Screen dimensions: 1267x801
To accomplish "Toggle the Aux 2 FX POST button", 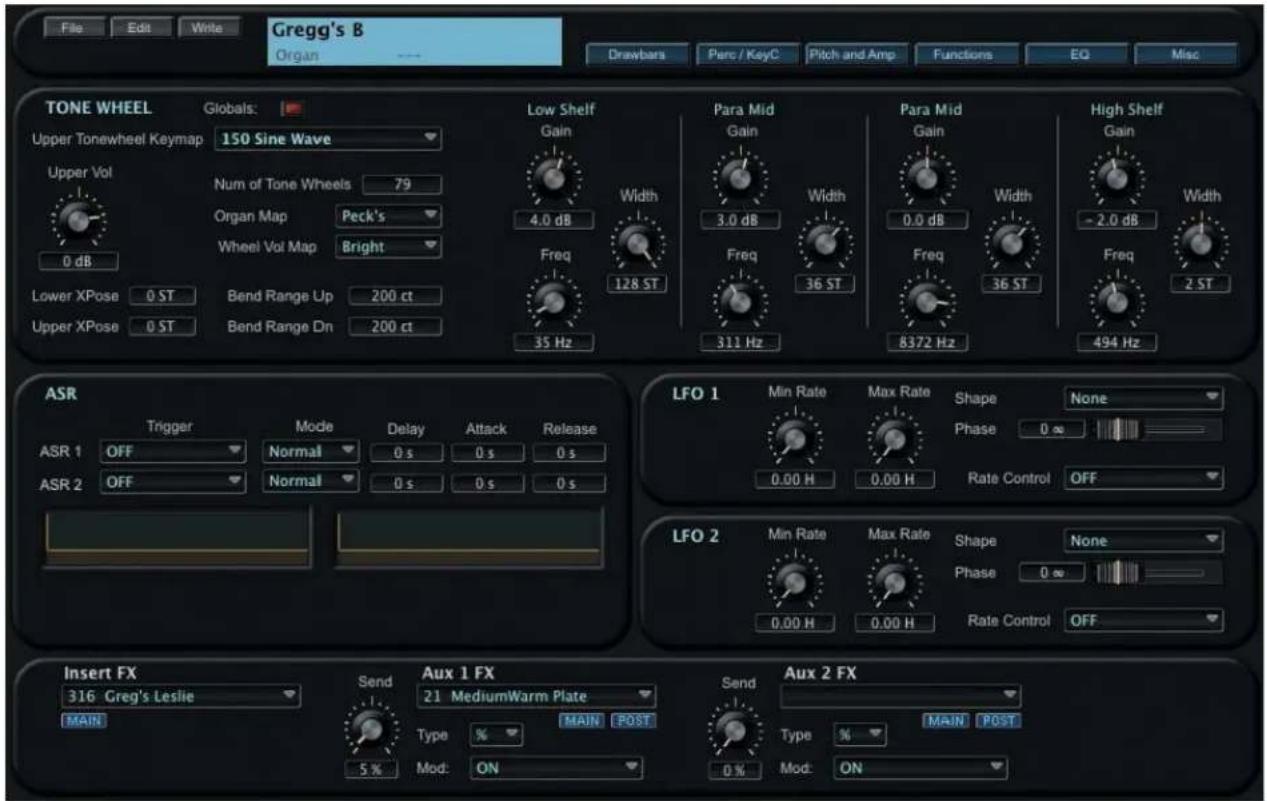I will tap(996, 720).
